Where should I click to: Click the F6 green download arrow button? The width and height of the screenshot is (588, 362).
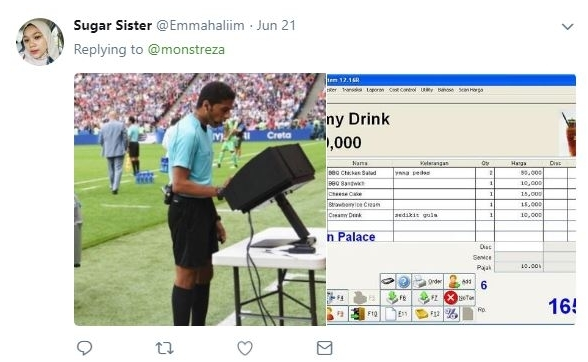point(396,298)
